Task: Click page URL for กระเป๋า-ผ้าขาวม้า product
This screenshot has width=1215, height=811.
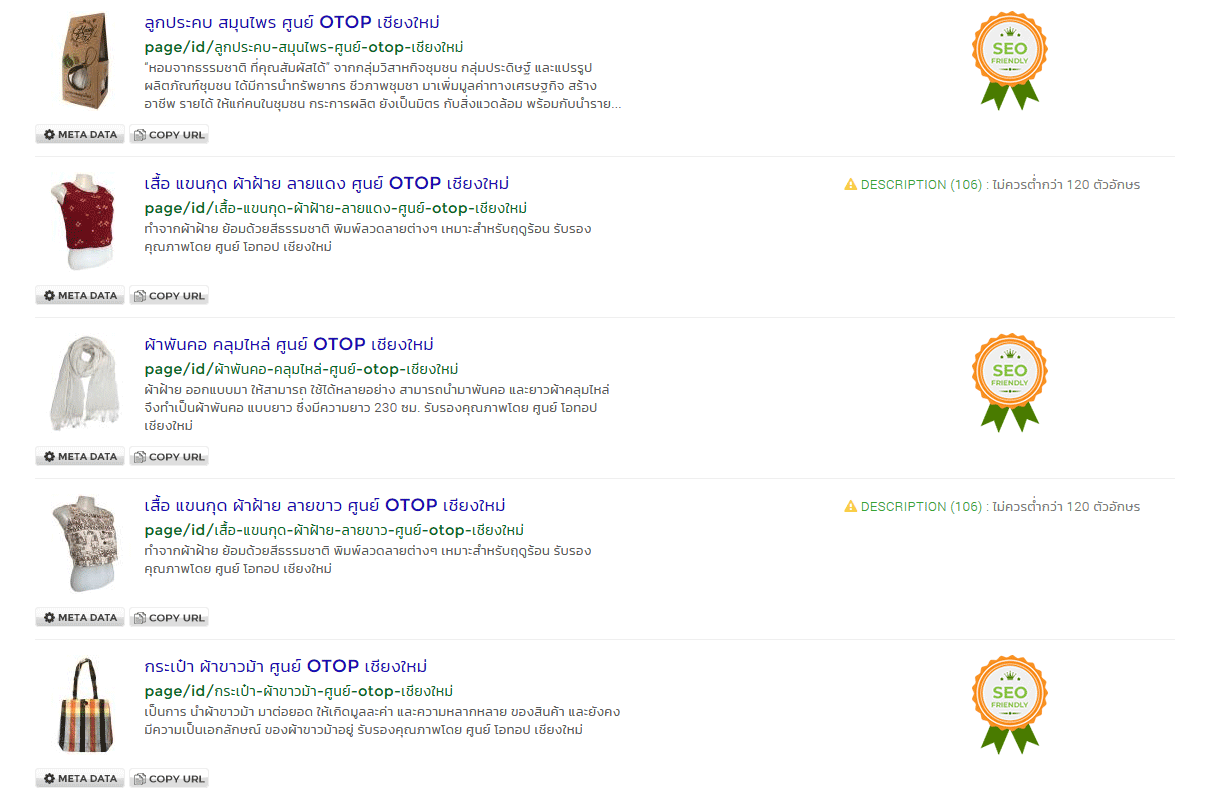Action: pos(298,691)
